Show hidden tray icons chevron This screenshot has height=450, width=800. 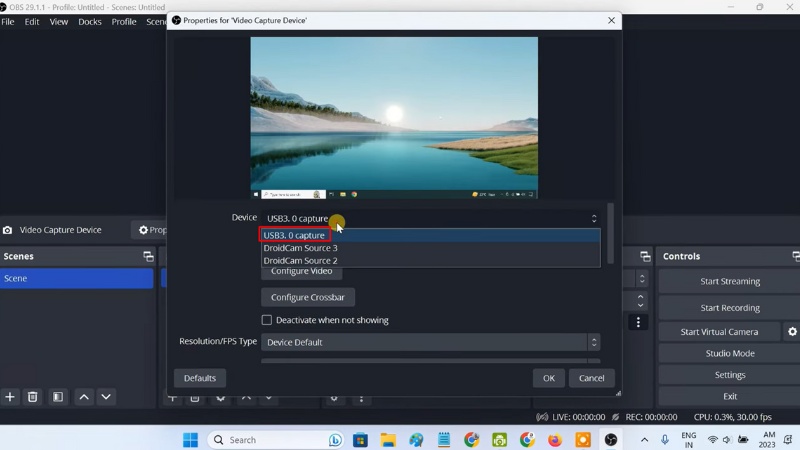[644, 440]
